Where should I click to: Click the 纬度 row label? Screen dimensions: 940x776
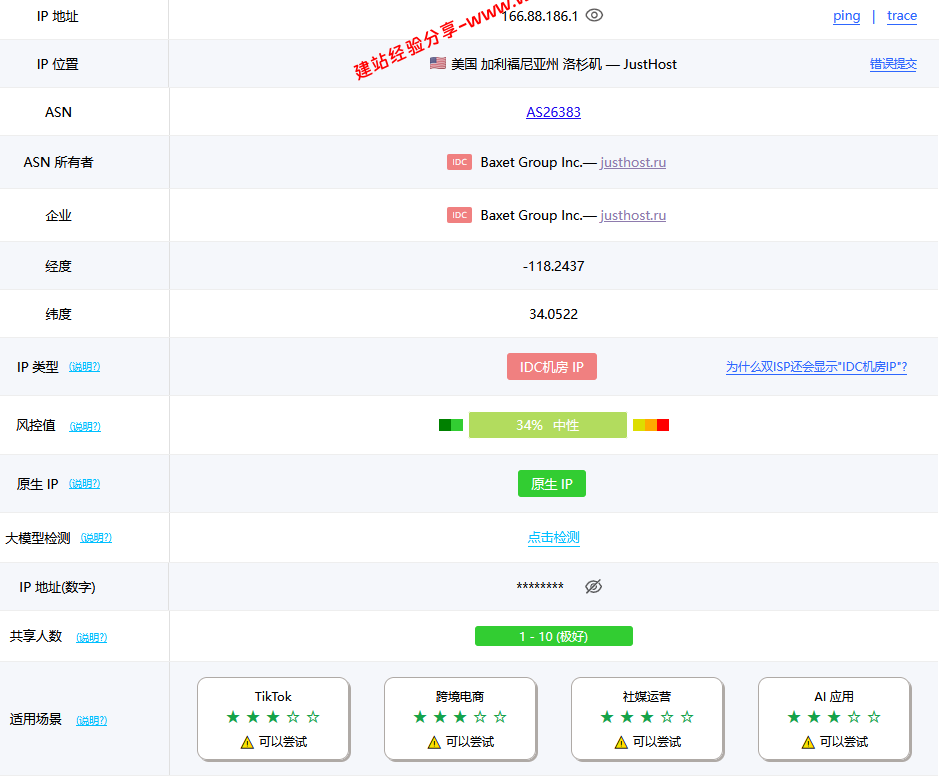(x=58, y=314)
